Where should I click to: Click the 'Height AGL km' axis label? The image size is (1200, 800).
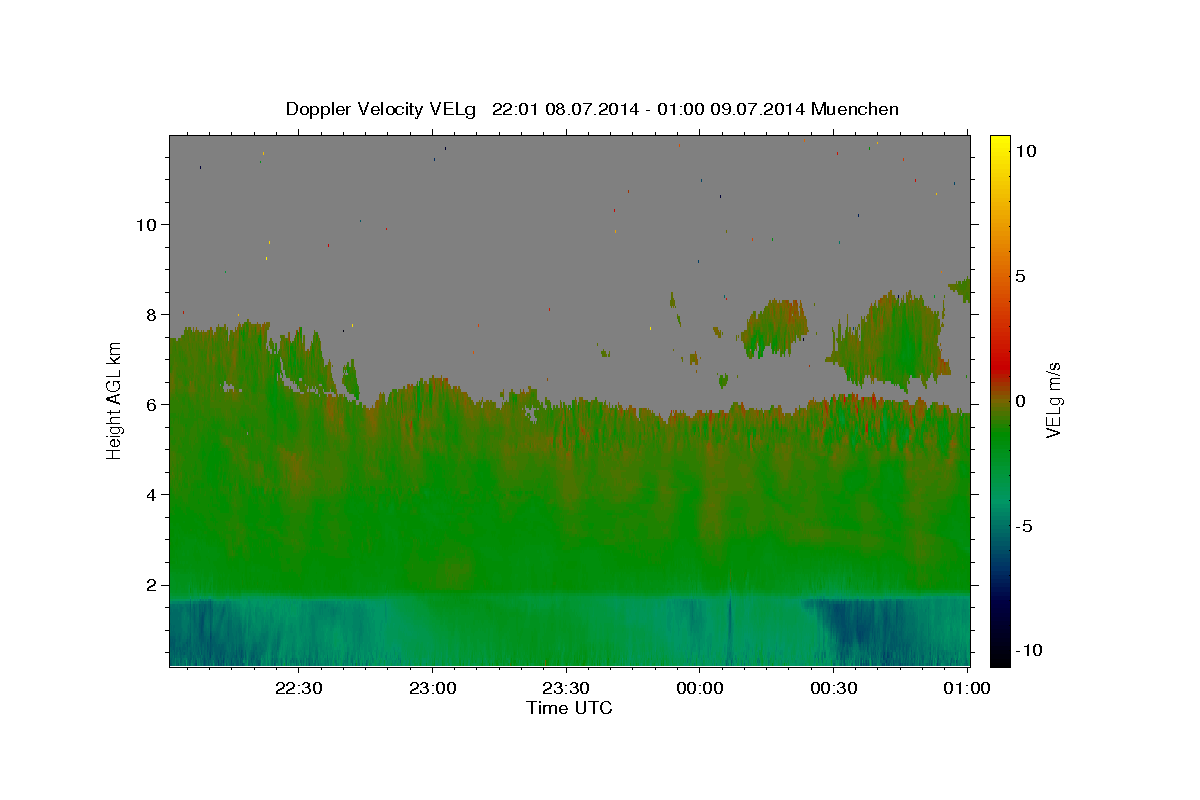[x=114, y=400]
